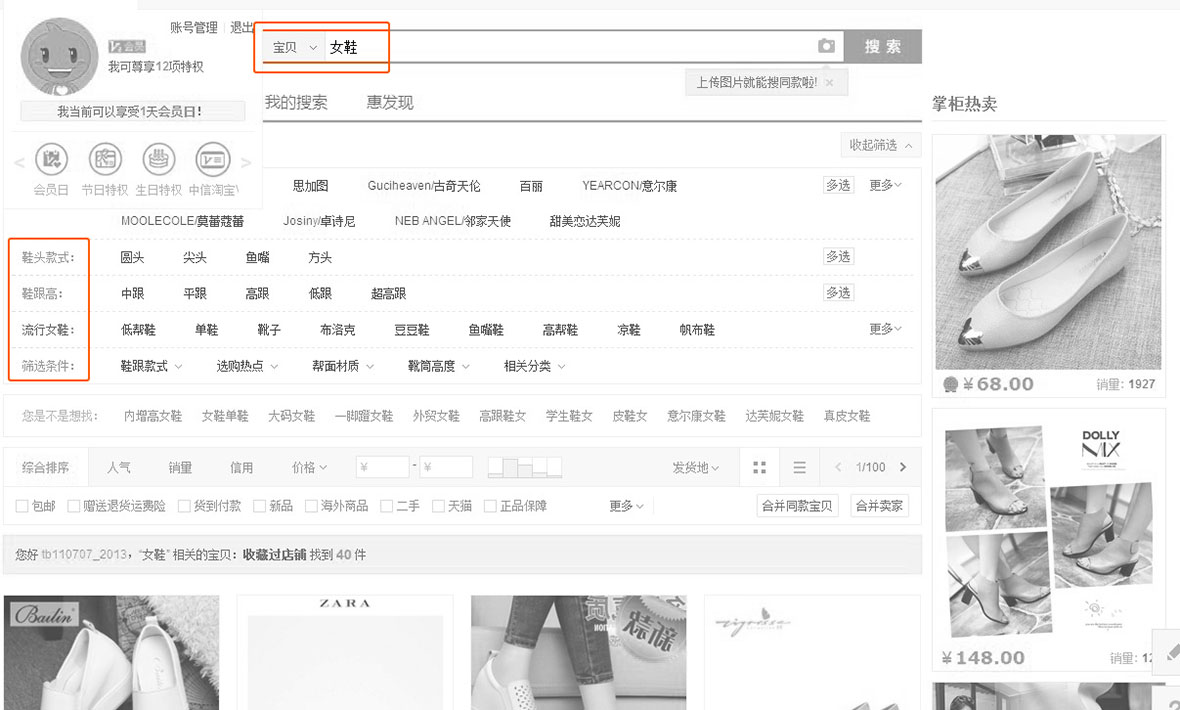Enable the 正品保障 filter
Viewport: 1180px width, 710px height.
coord(490,506)
